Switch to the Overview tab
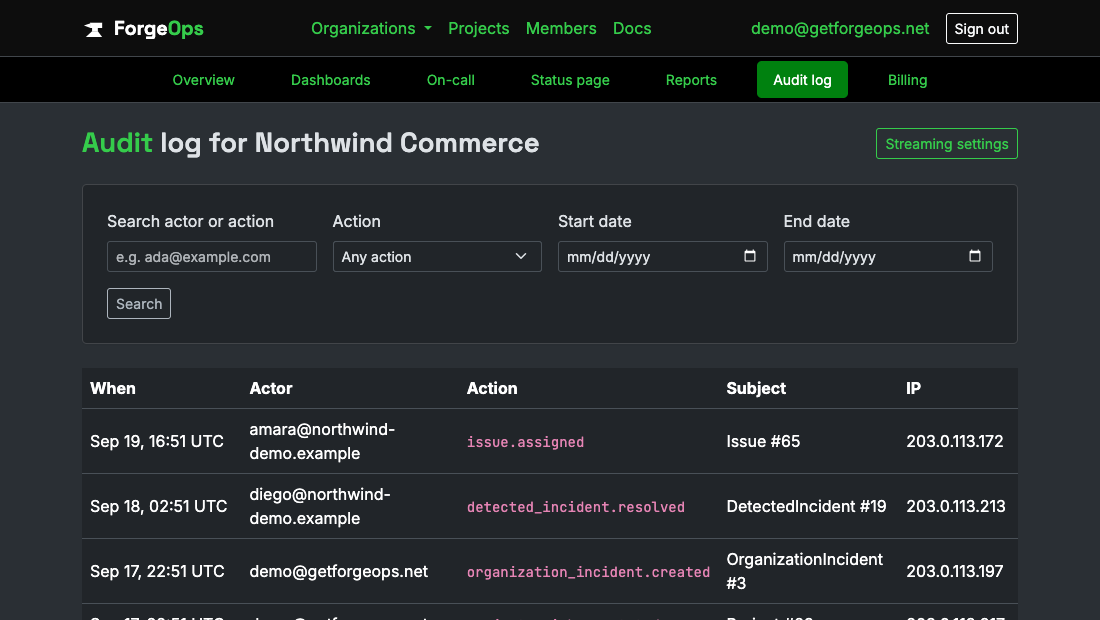 (203, 80)
